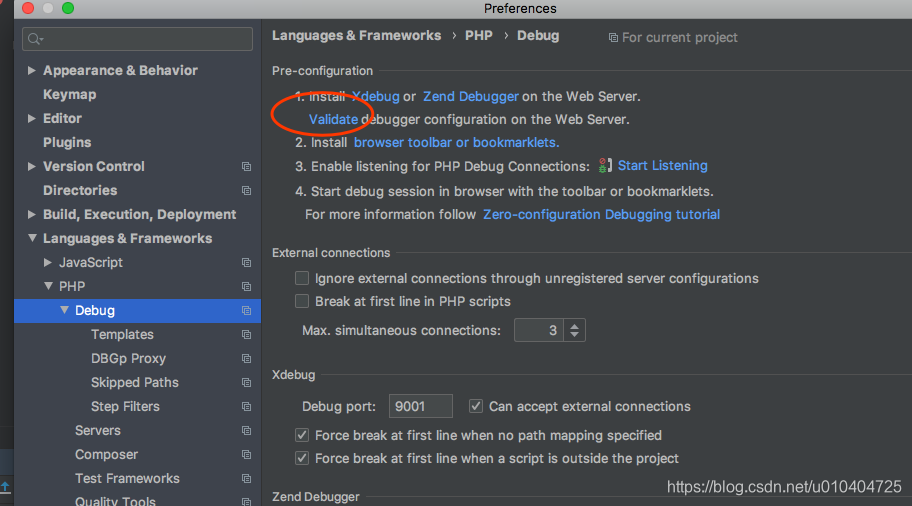
Task: Click the Xdebug Debug port field
Action: pos(421,406)
